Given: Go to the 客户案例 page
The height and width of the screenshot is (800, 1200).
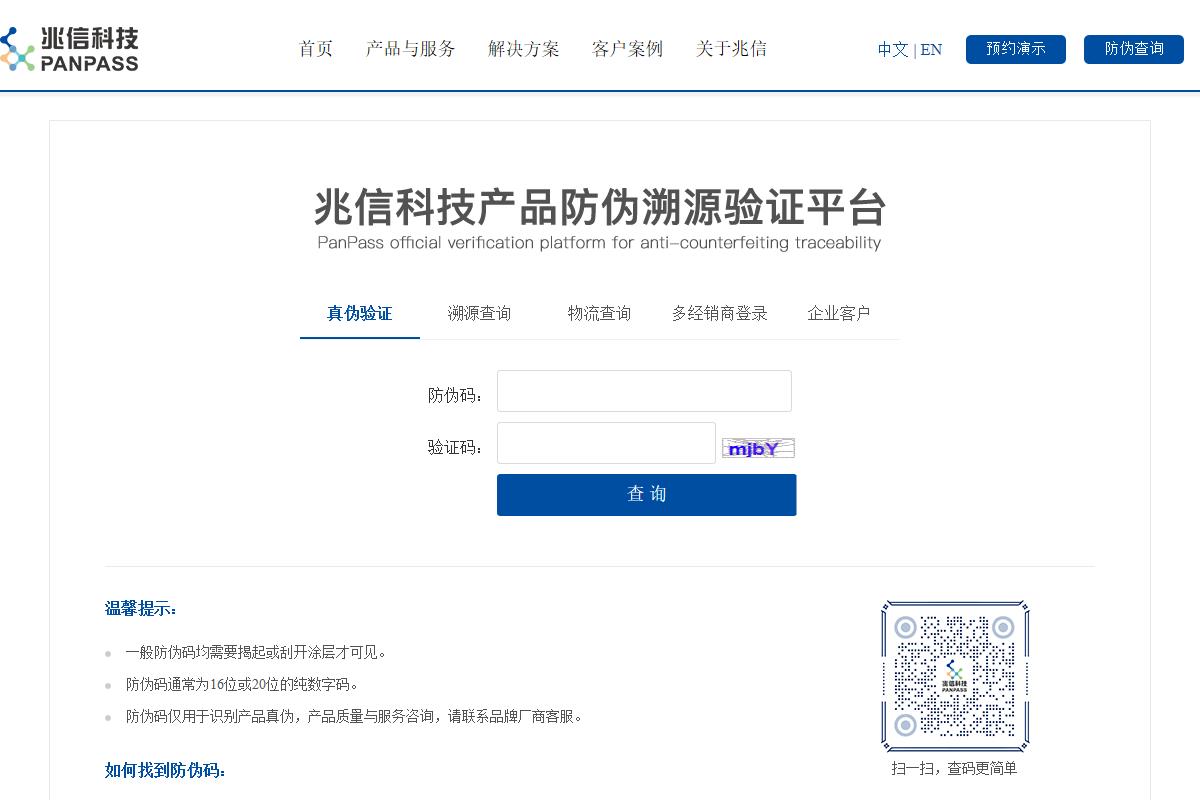Looking at the screenshot, I should (x=627, y=49).
